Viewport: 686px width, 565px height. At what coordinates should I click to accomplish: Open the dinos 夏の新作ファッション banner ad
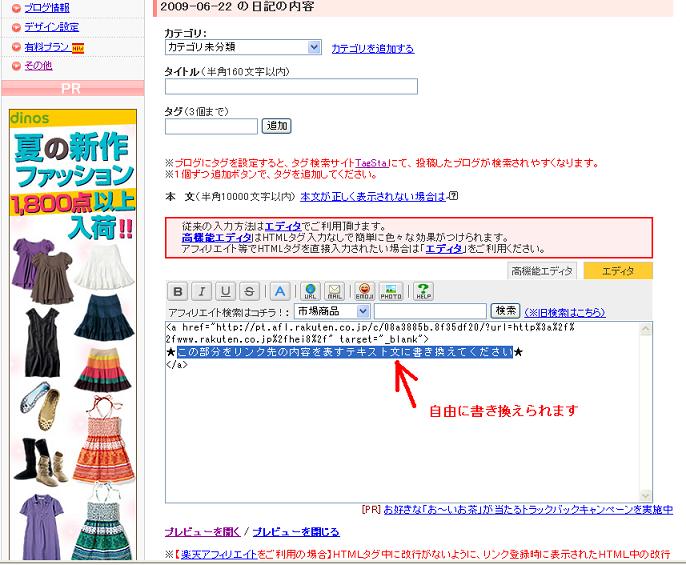tap(73, 335)
